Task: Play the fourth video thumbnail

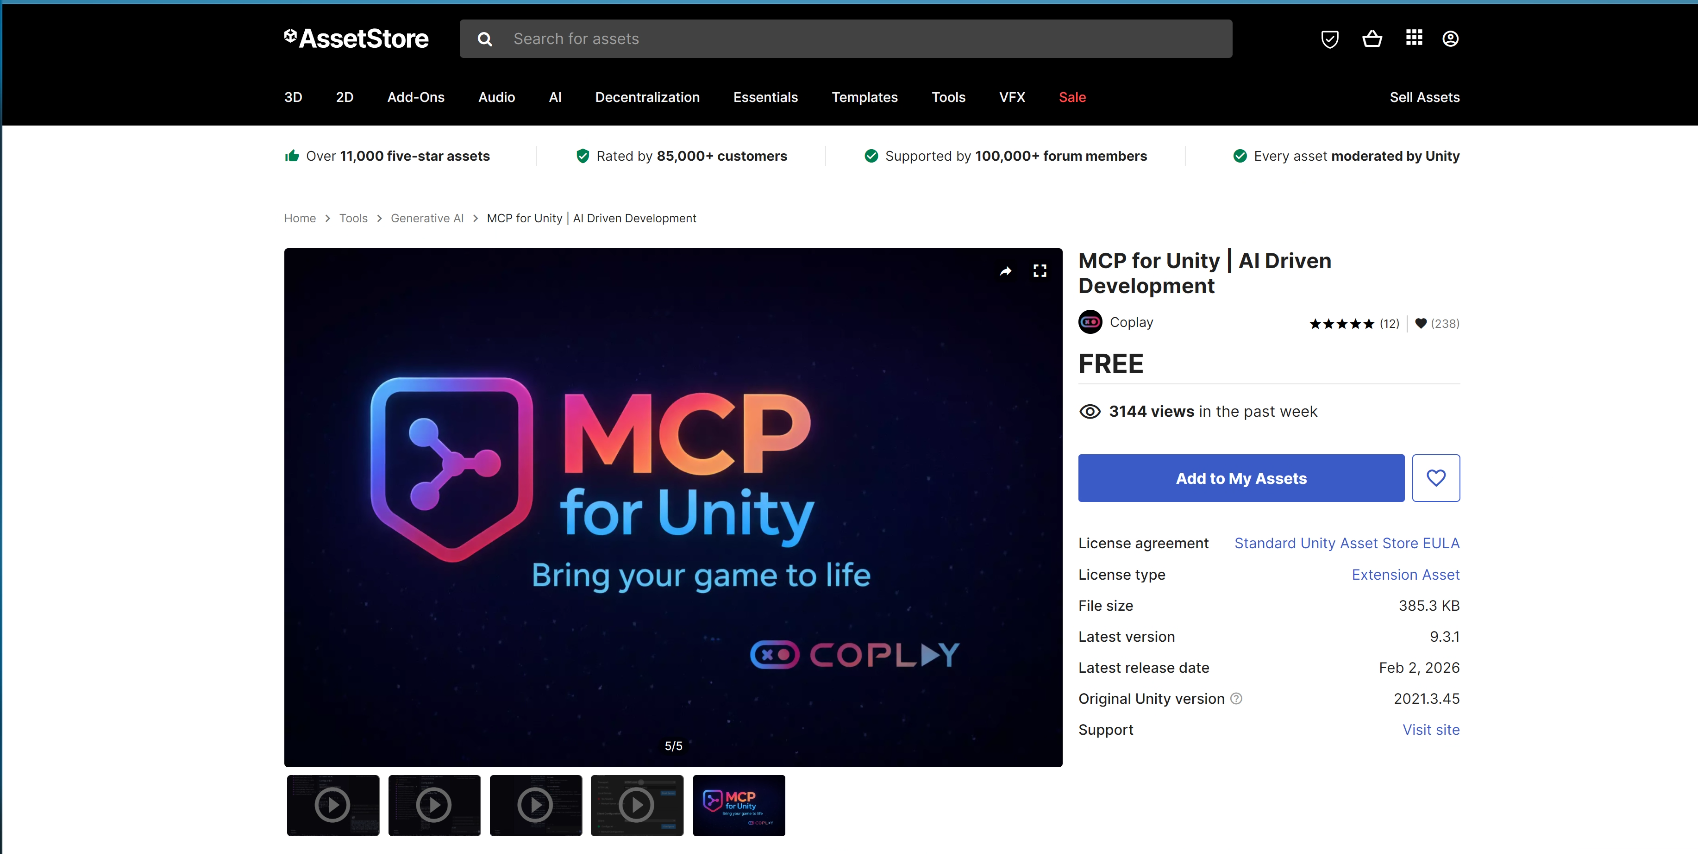Action: point(637,805)
